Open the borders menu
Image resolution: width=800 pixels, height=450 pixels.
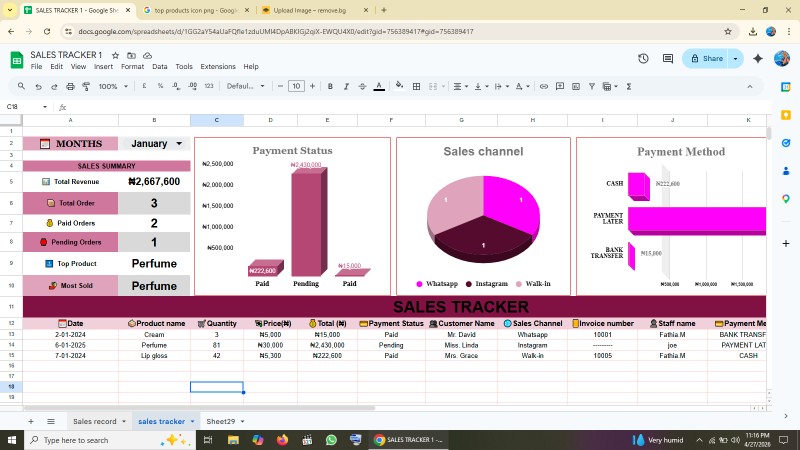416,87
